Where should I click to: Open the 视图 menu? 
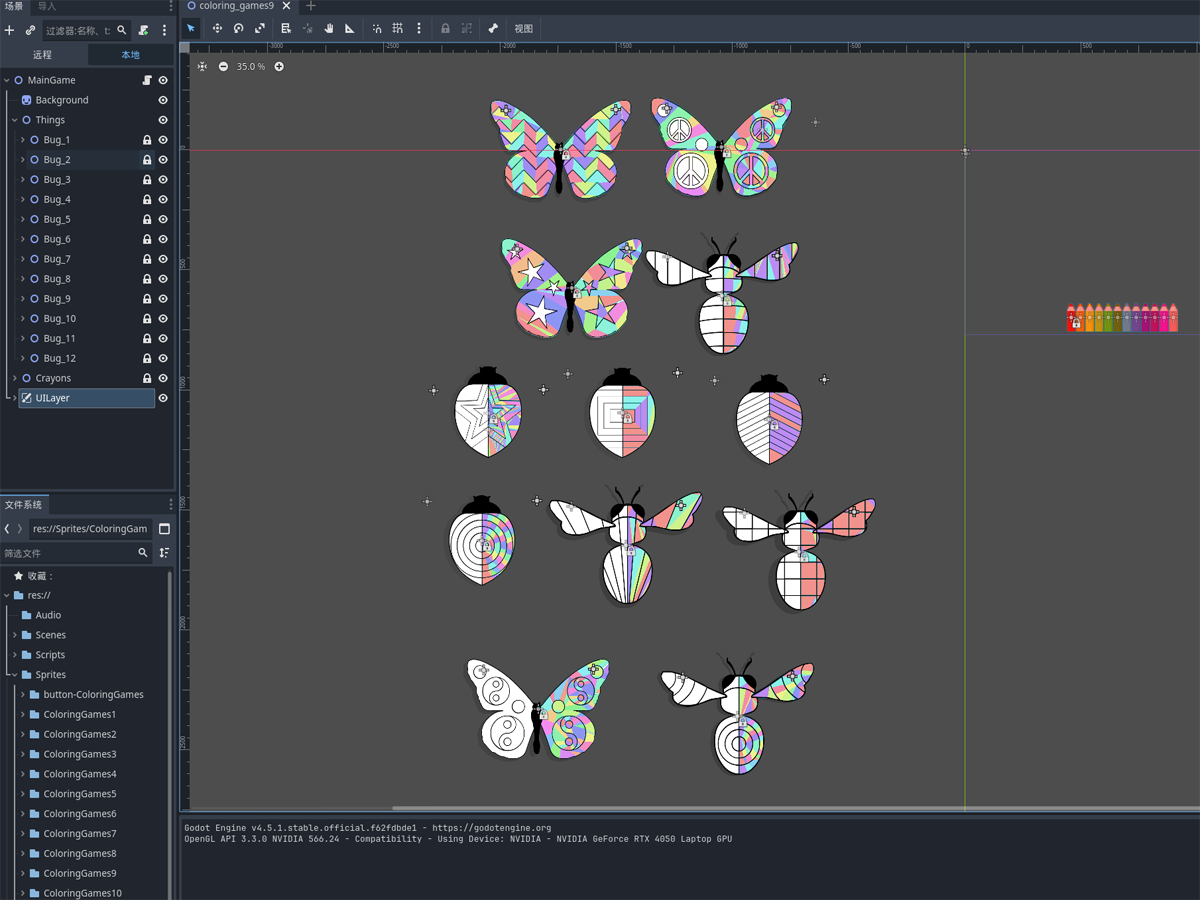tap(523, 29)
